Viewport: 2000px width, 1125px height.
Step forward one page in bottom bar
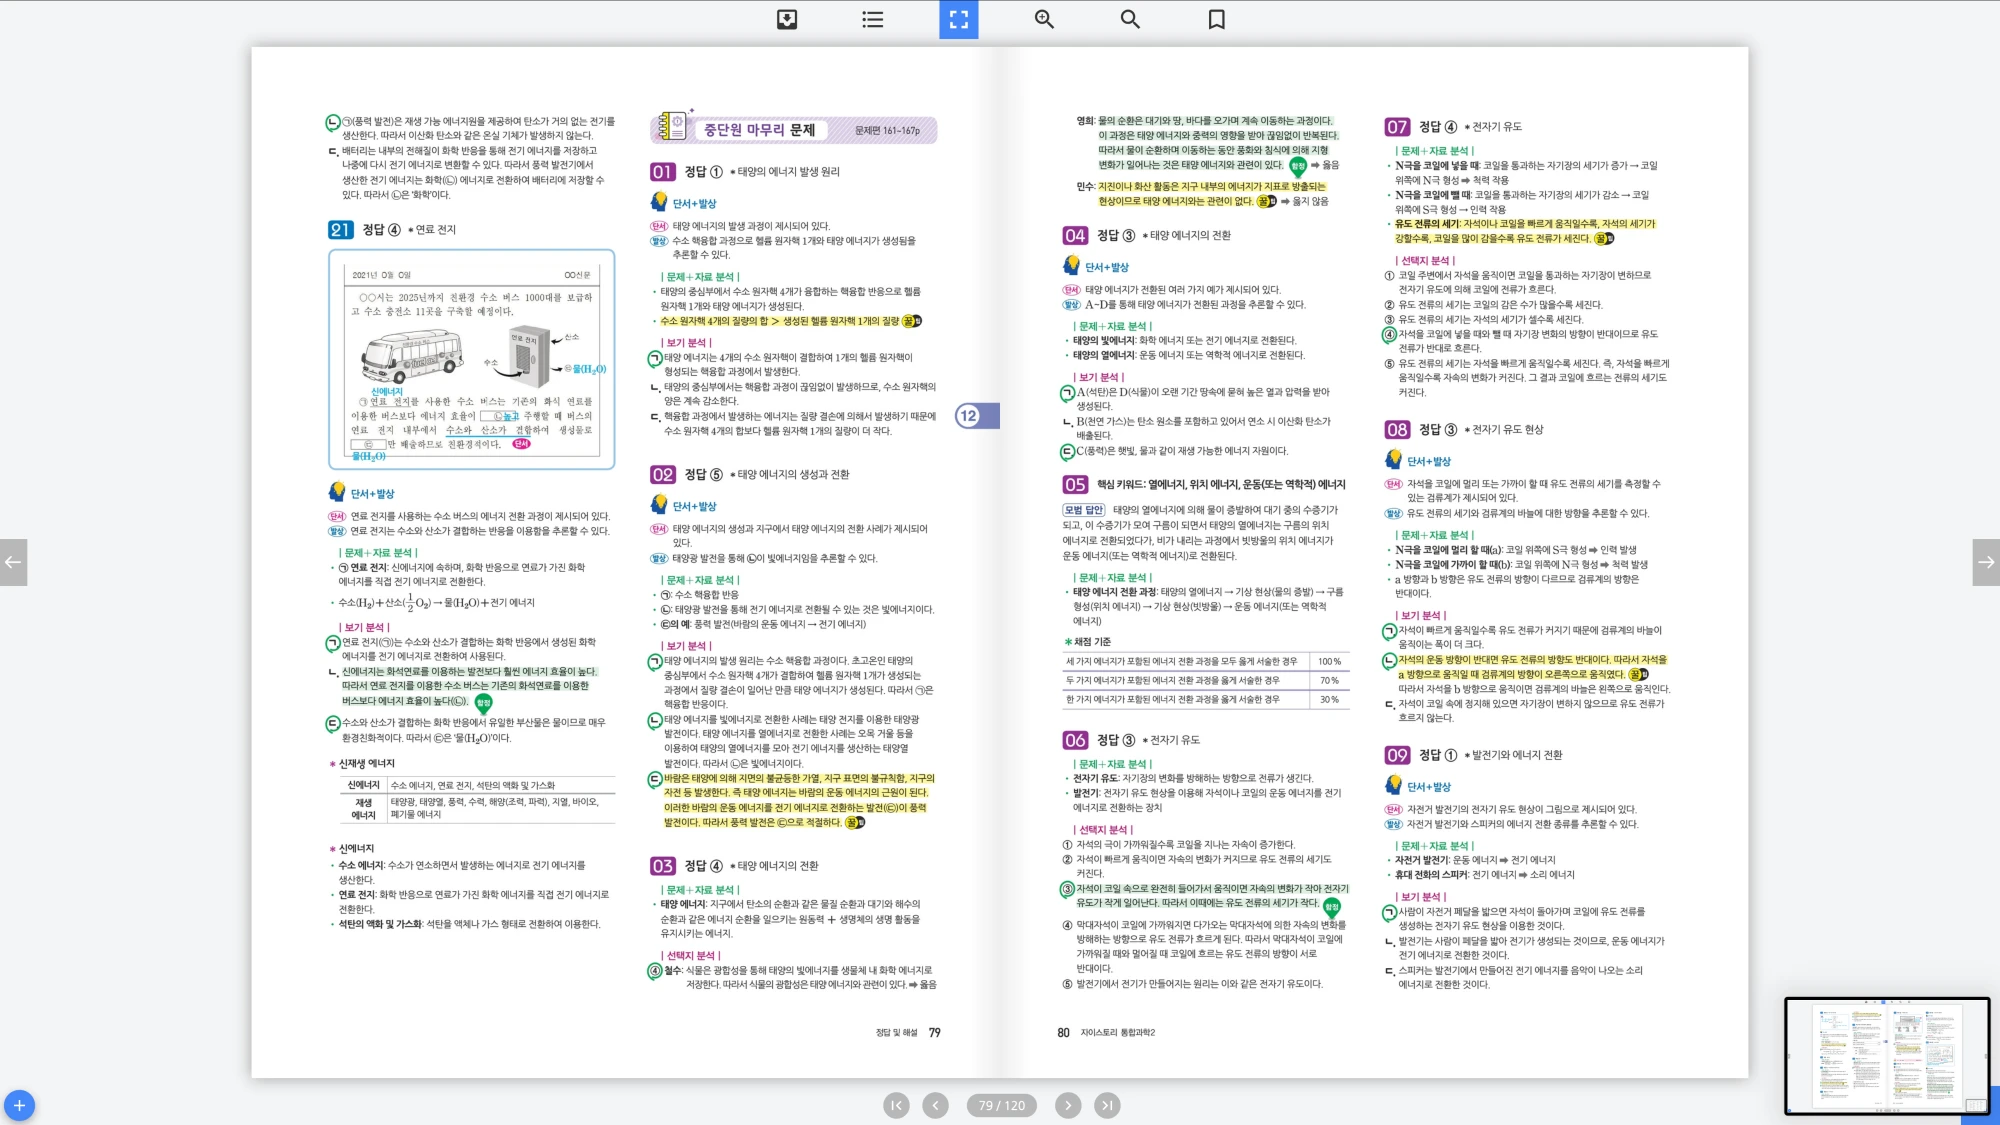pyautogui.click(x=1068, y=1105)
